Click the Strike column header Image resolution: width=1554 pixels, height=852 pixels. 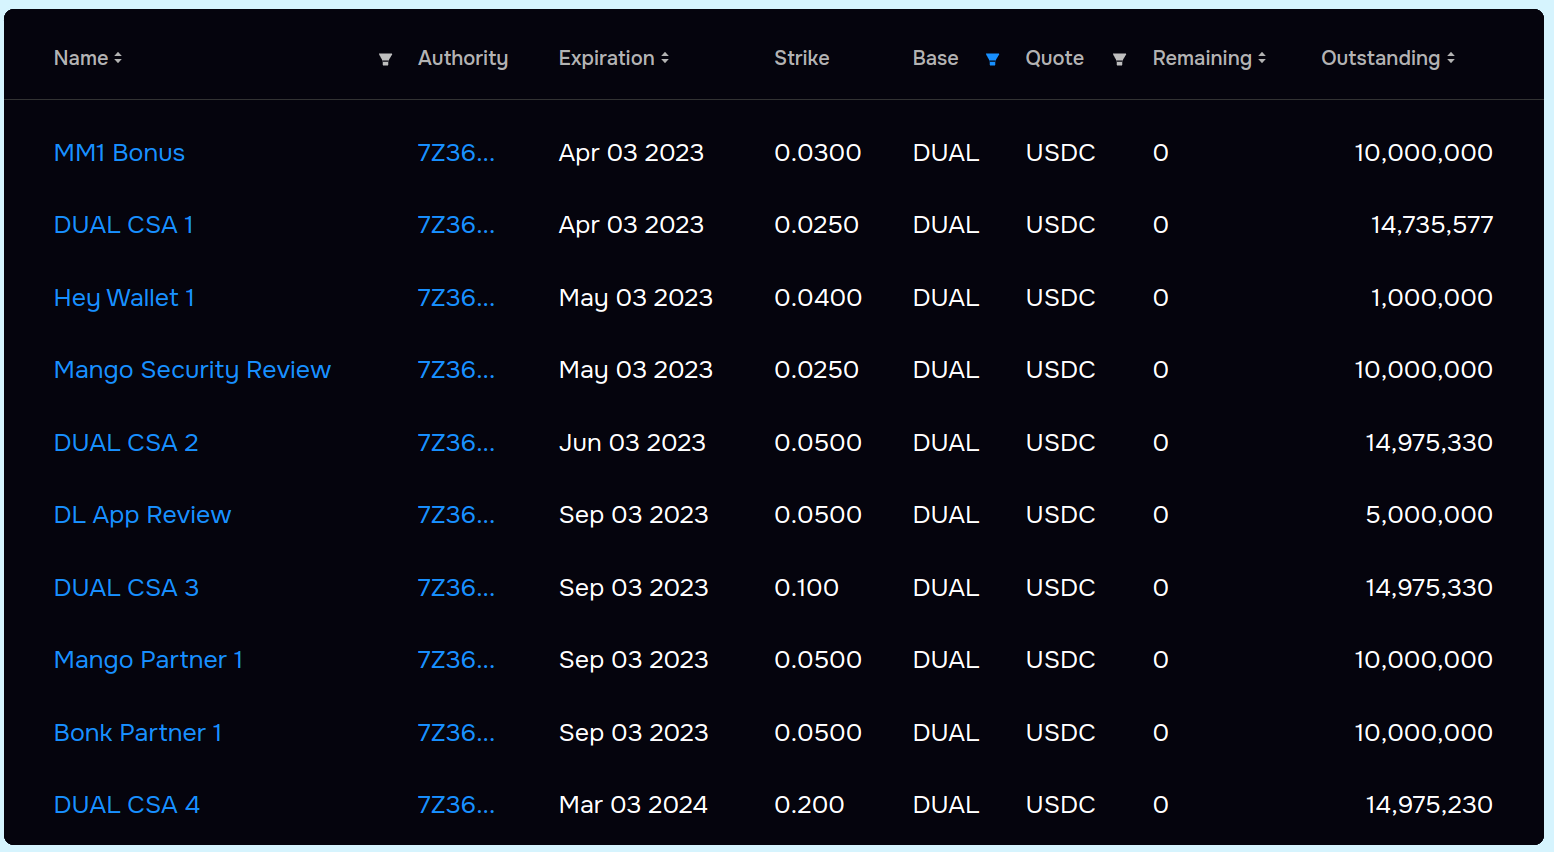[801, 58]
